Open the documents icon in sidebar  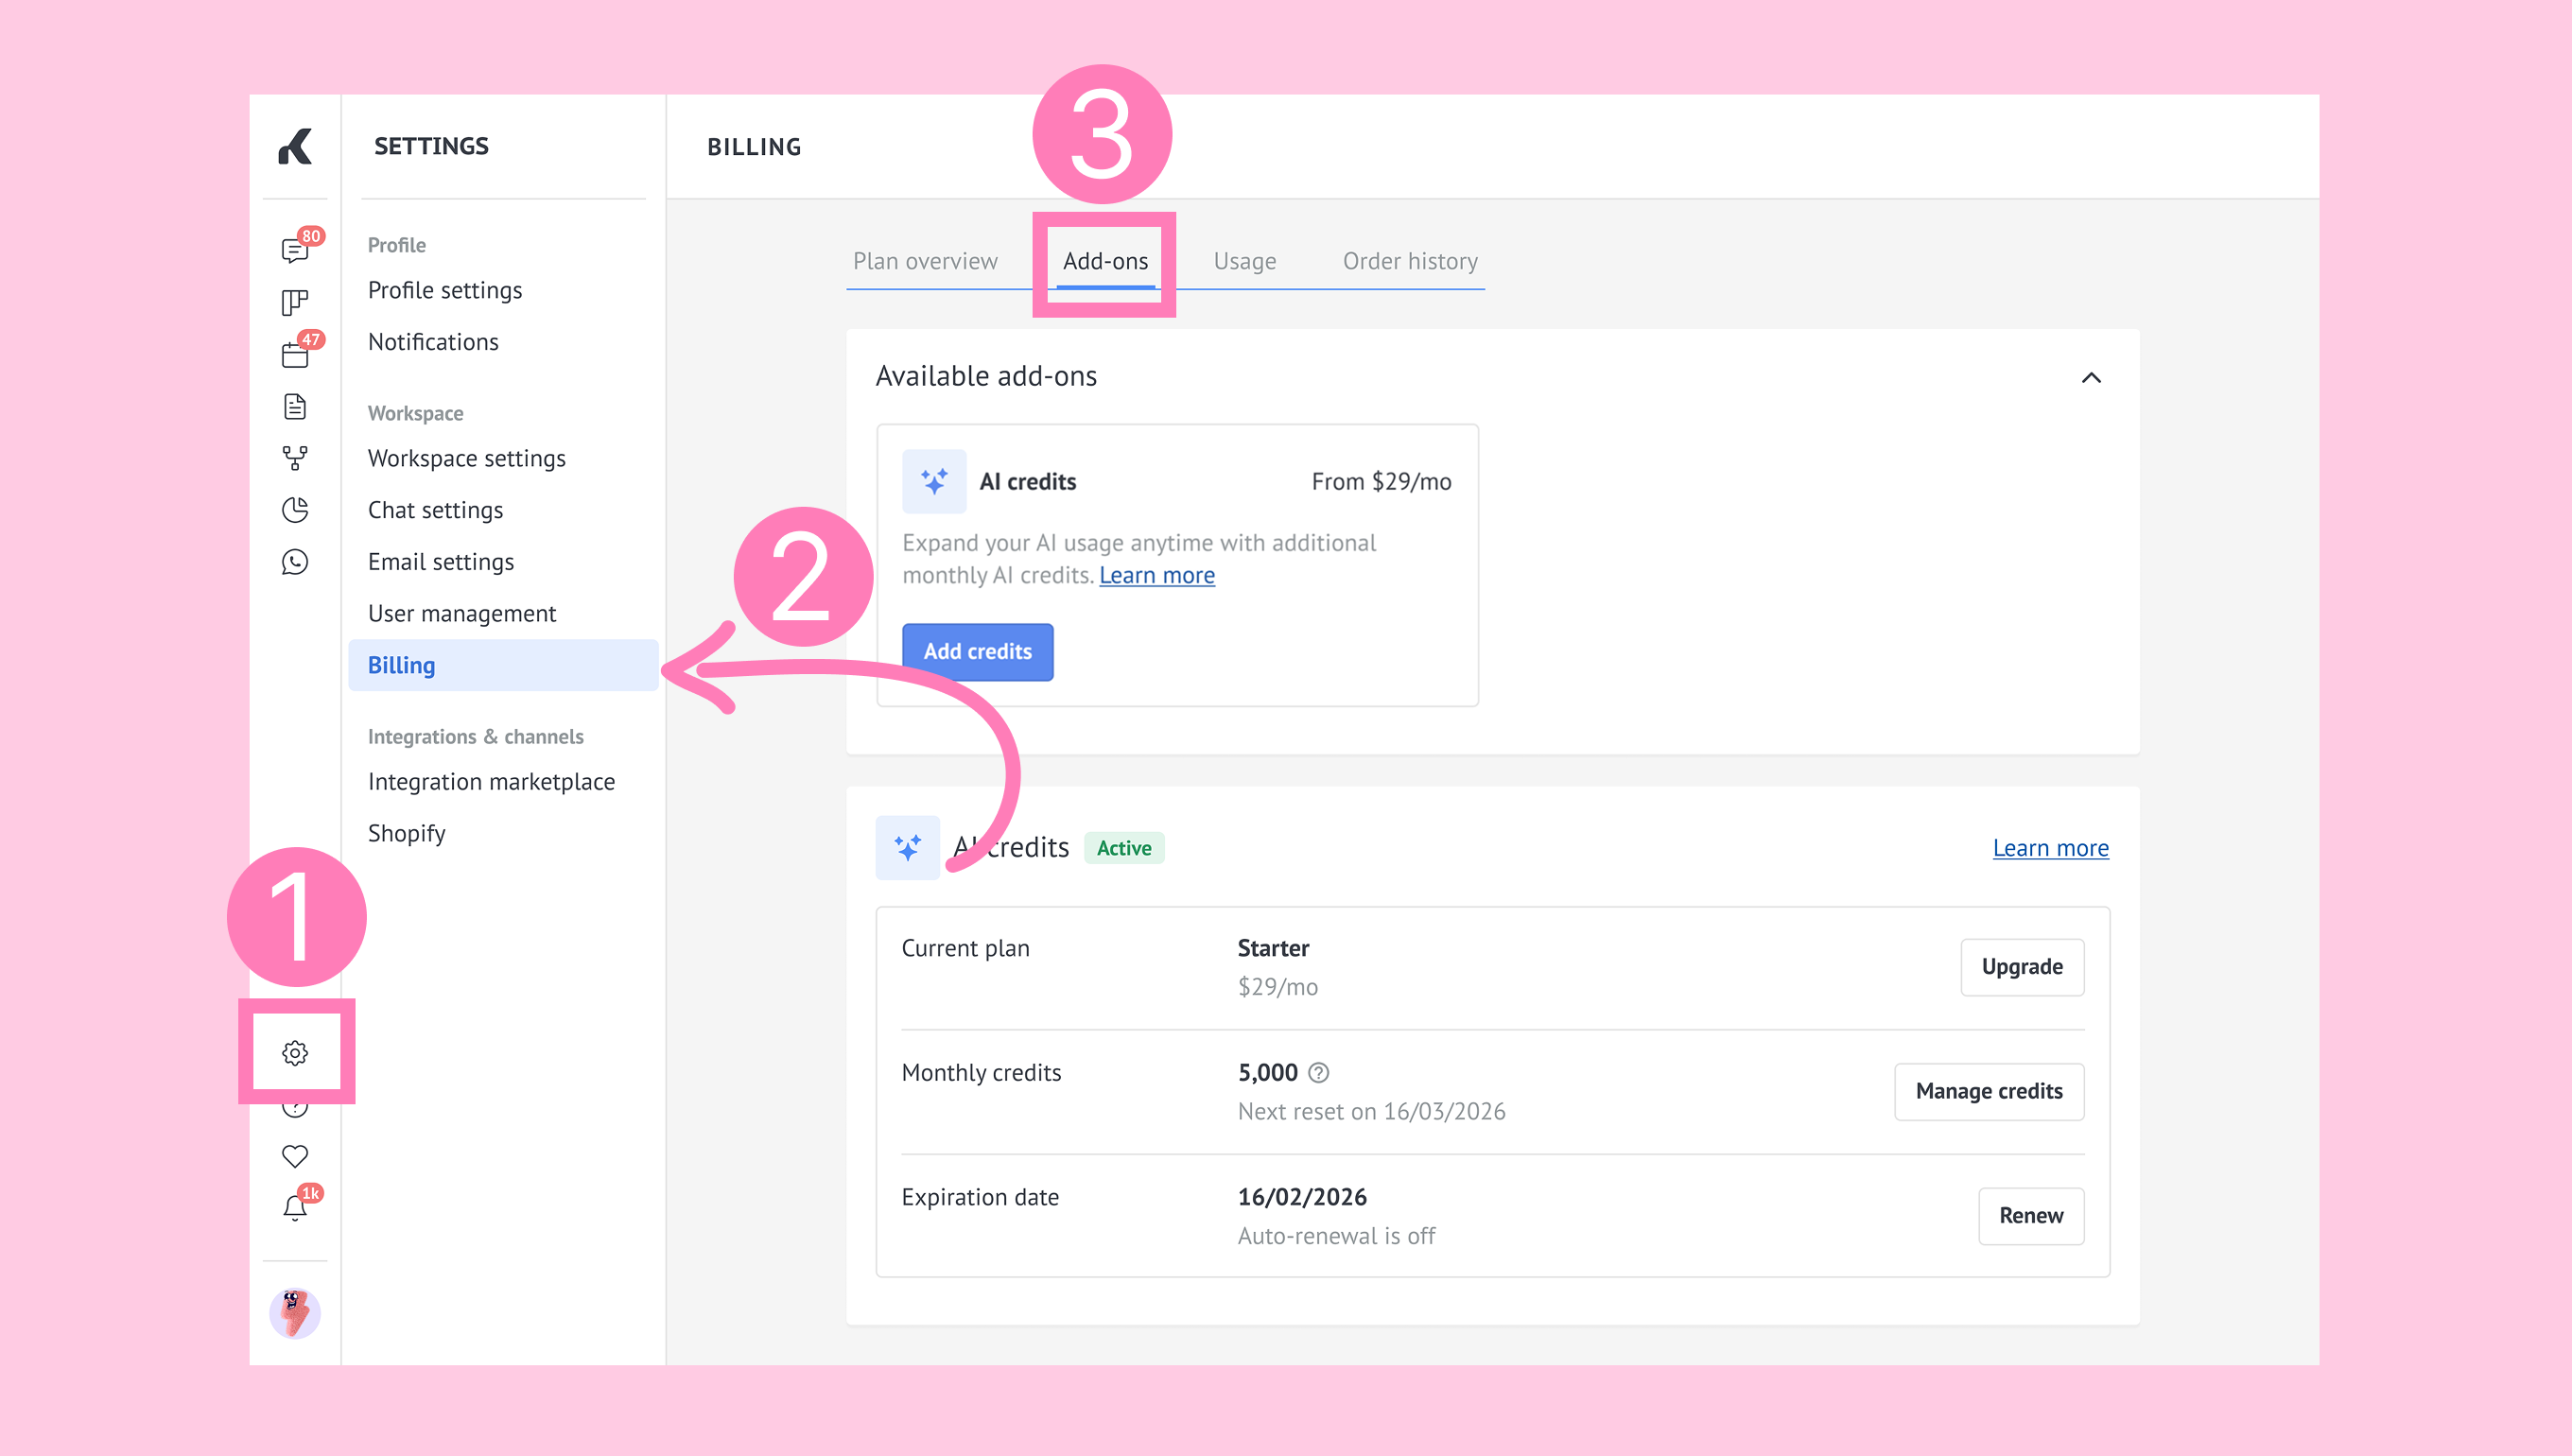click(x=295, y=406)
